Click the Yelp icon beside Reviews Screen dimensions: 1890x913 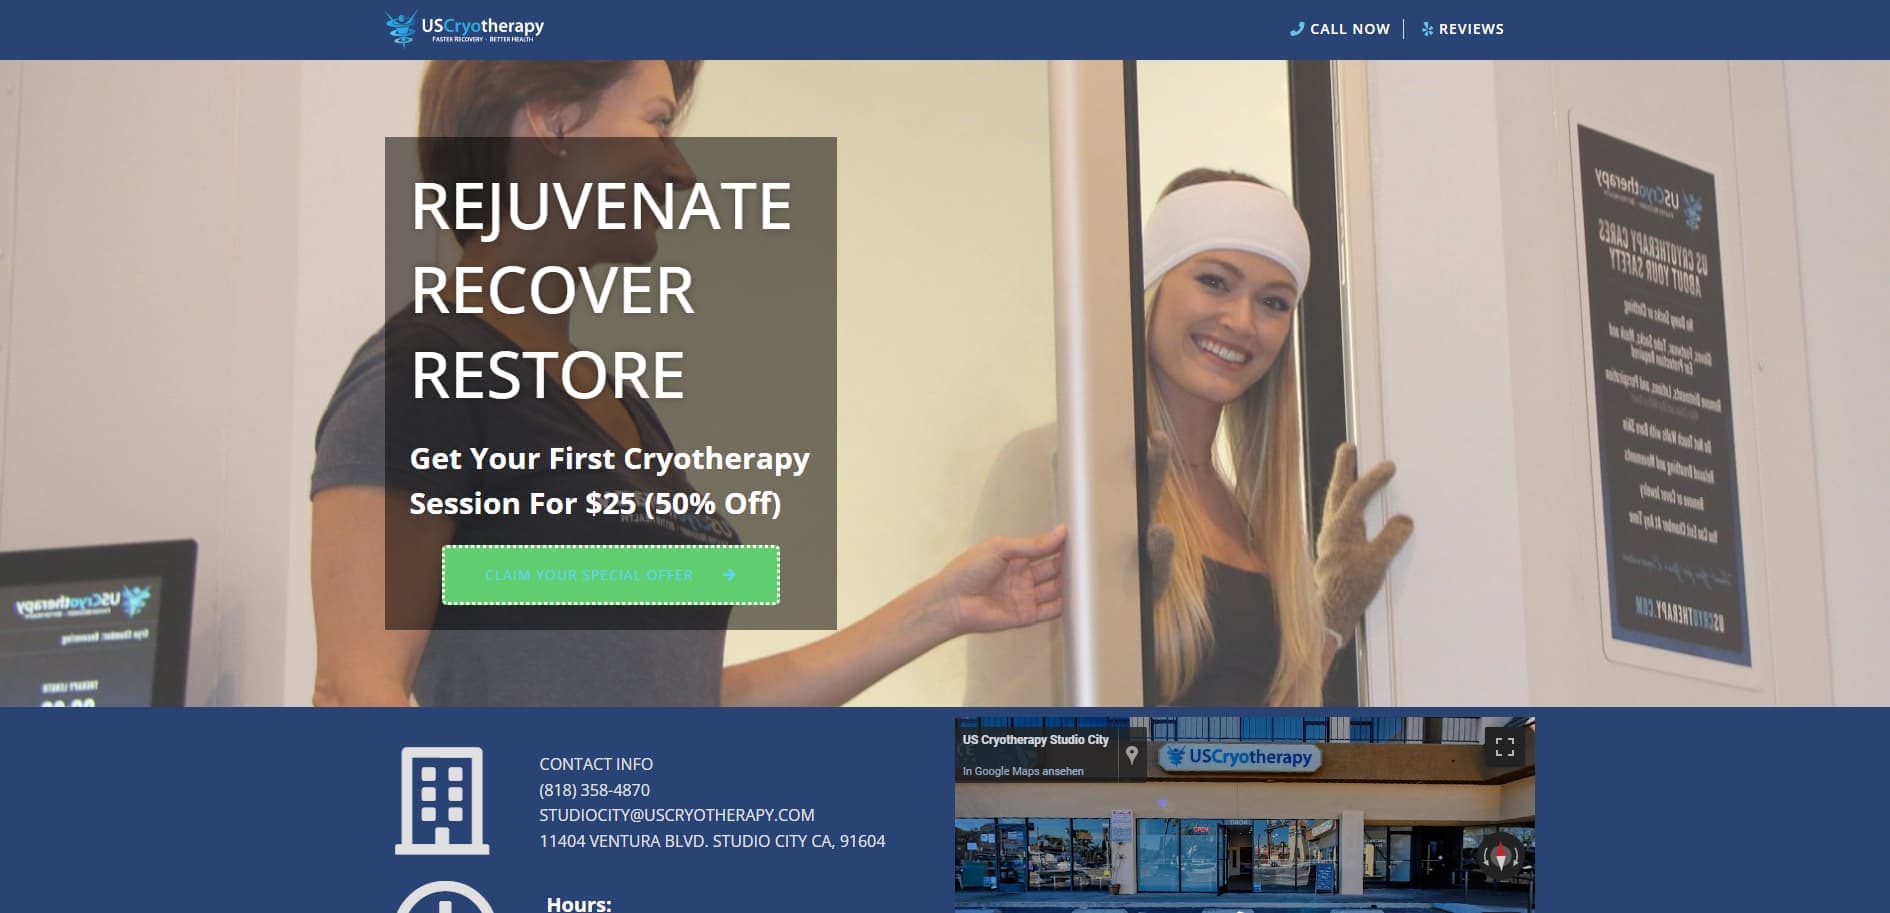point(1427,29)
